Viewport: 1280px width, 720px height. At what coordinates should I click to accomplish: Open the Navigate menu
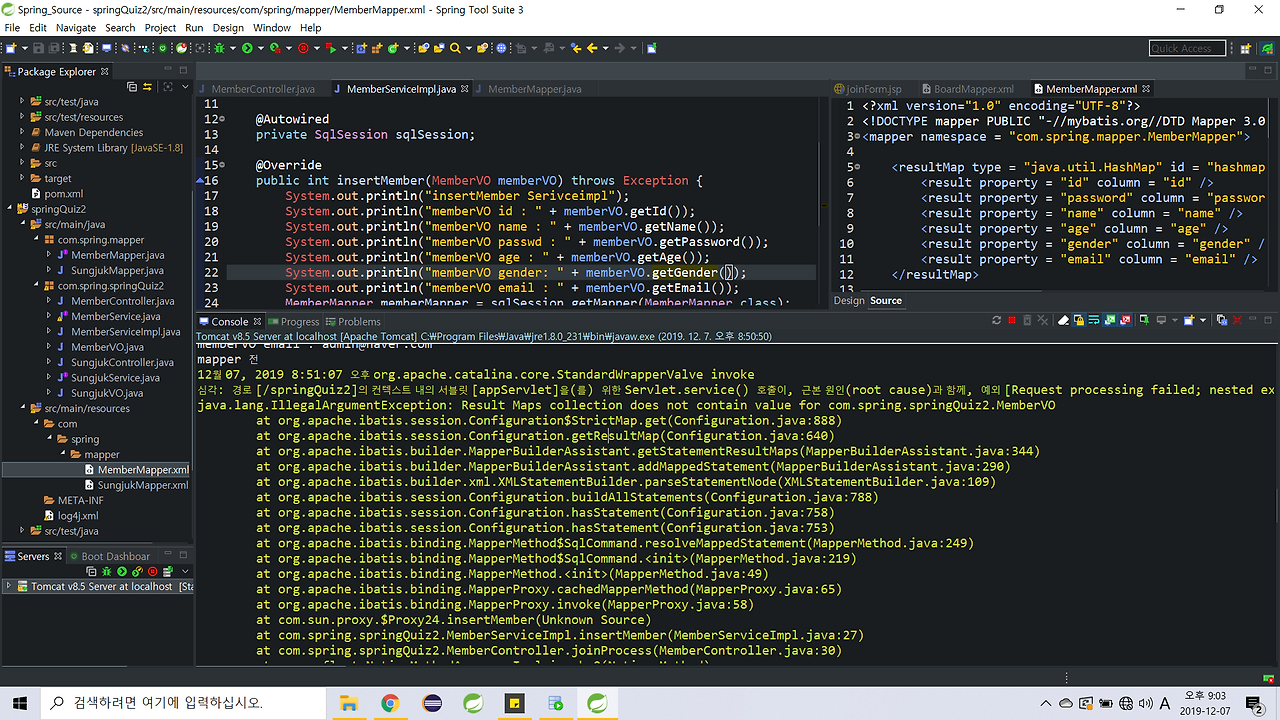[75, 27]
